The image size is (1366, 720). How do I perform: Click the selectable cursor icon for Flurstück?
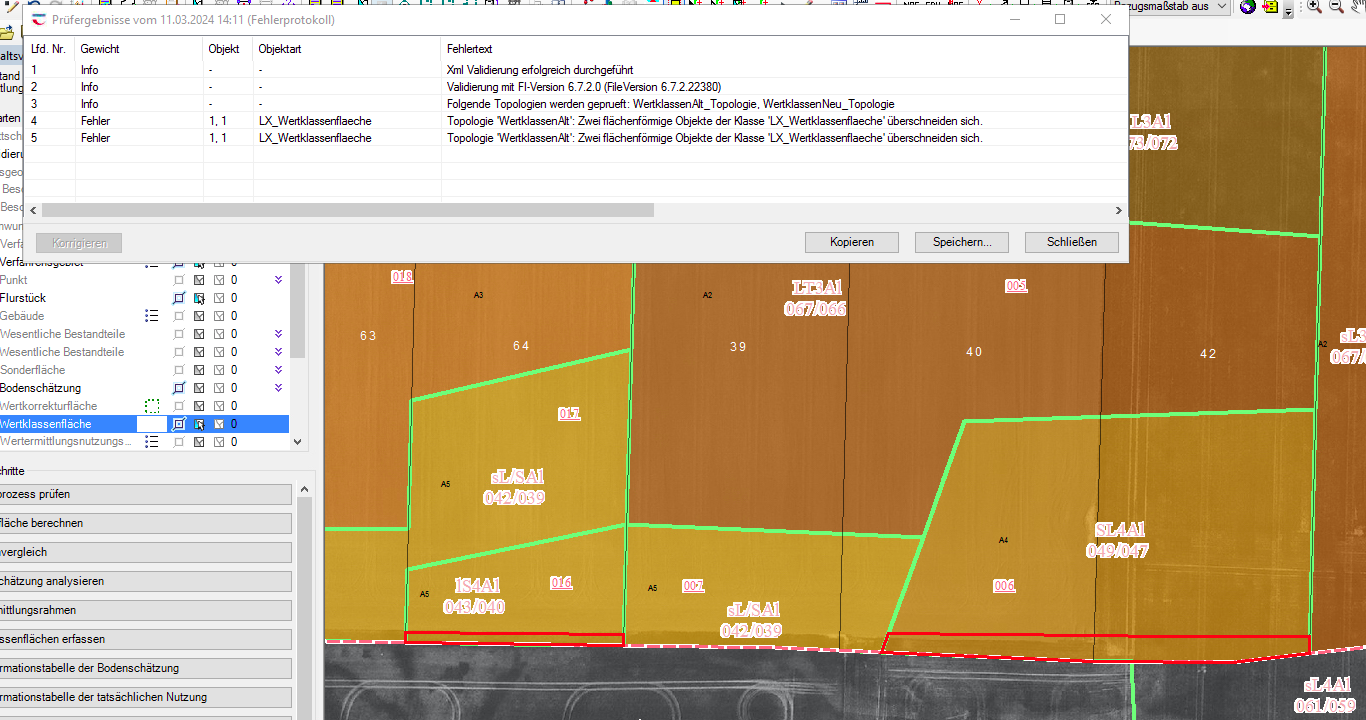click(x=199, y=298)
